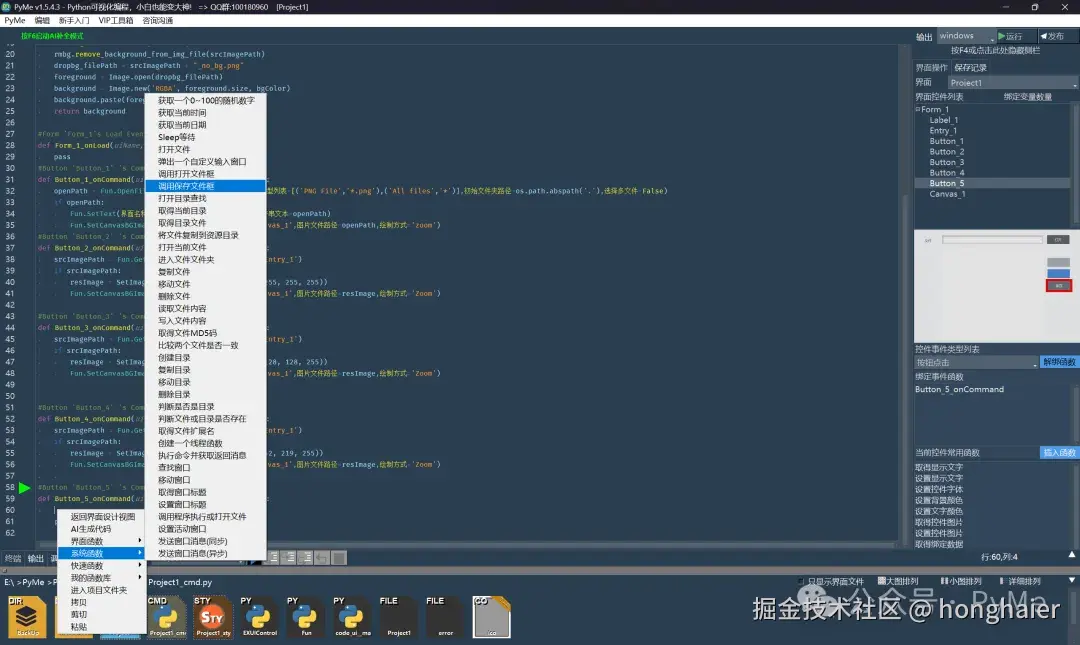Open the EXUIControl Python file icon
The height and width of the screenshot is (645, 1080).
pyautogui.click(x=259, y=617)
